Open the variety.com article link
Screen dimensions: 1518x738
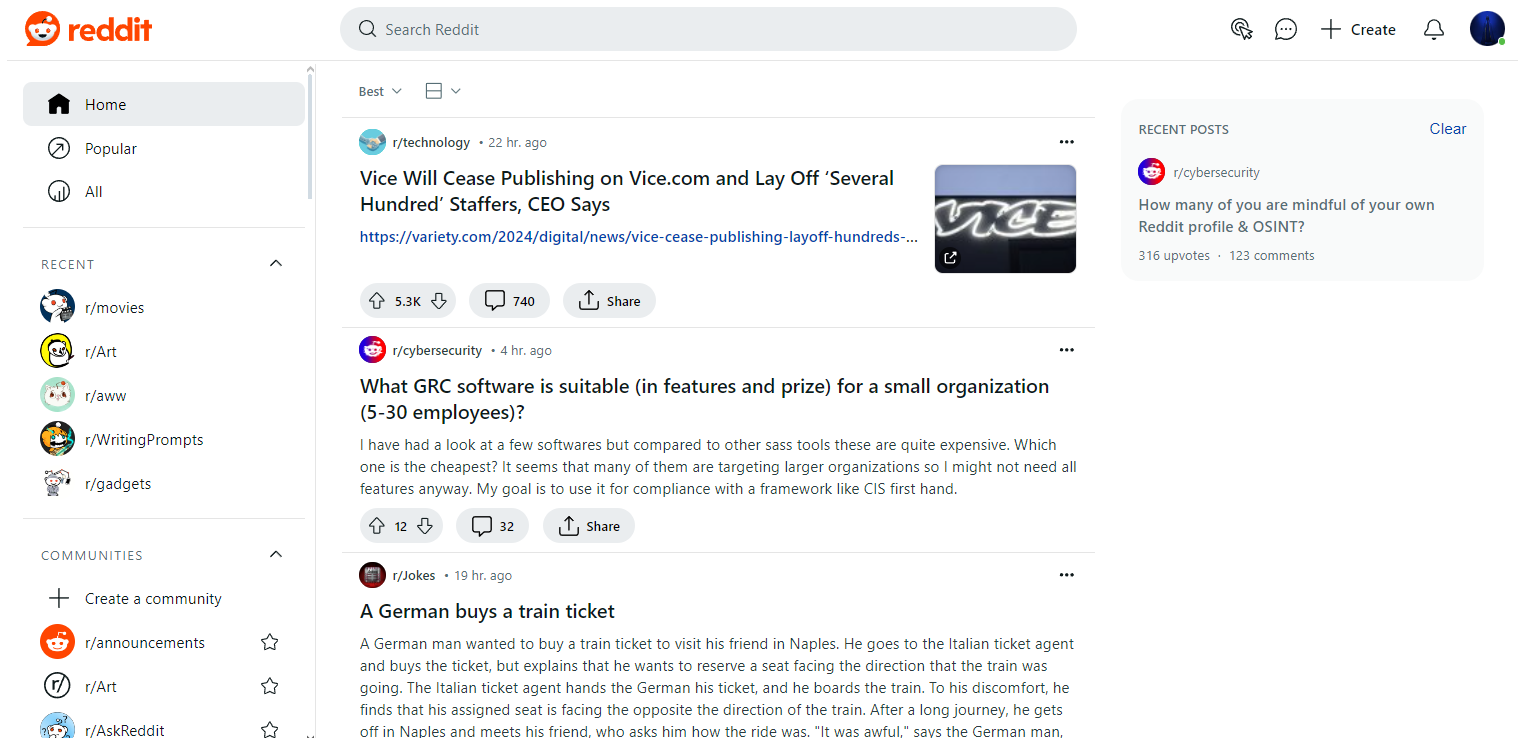click(x=638, y=237)
